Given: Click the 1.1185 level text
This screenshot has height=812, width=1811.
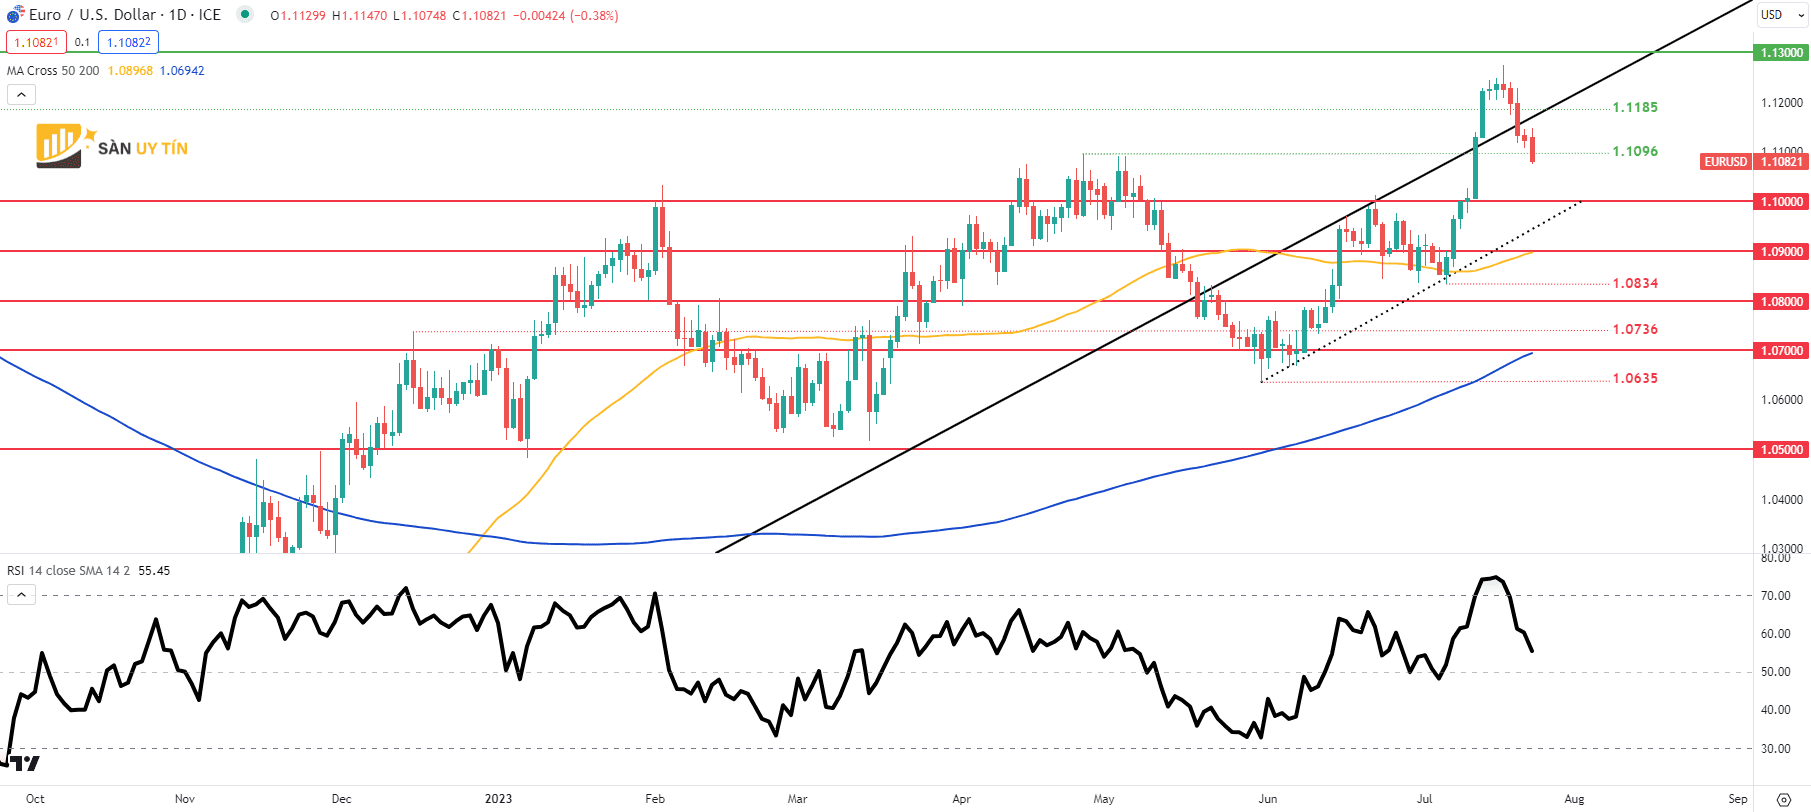Looking at the screenshot, I should pyautogui.click(x=1635, y=107).
